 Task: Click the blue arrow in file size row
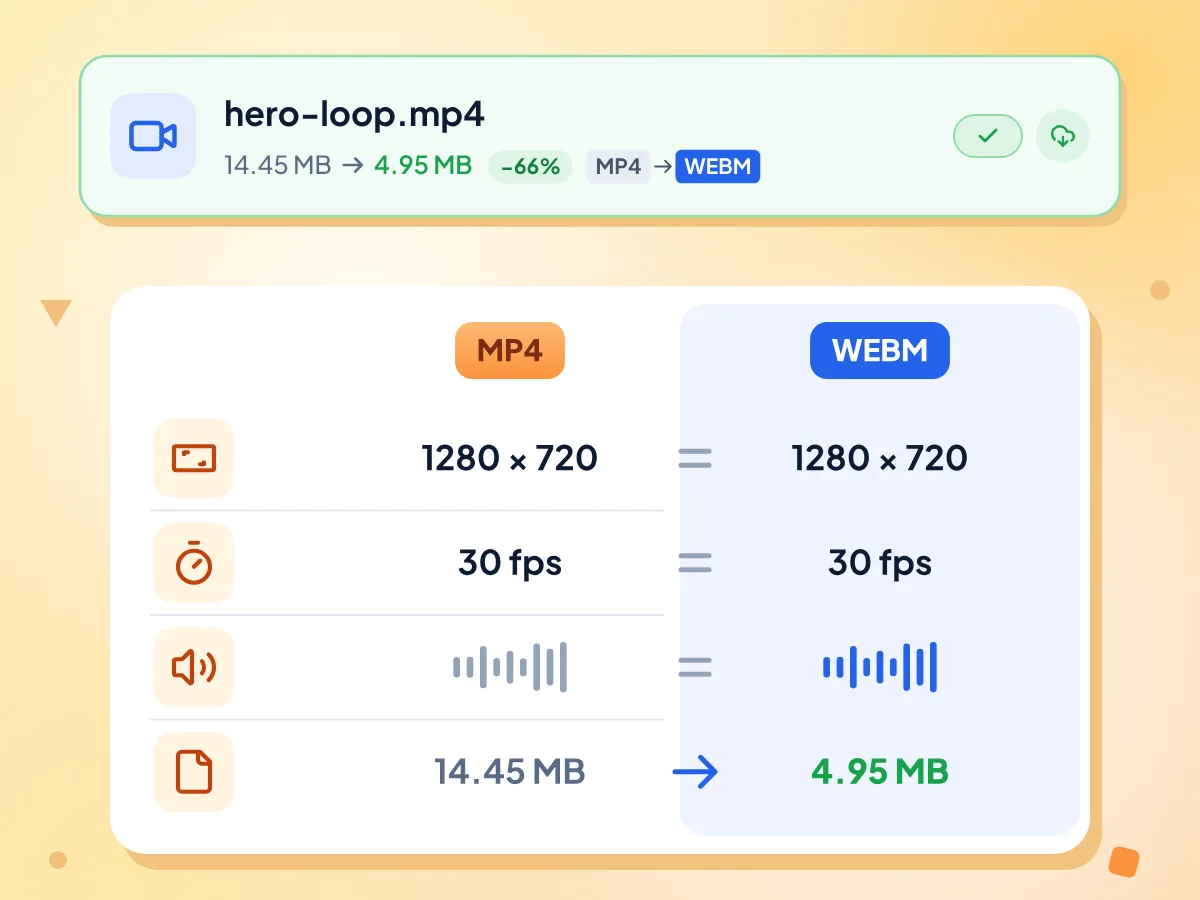[x=695, y=772]
